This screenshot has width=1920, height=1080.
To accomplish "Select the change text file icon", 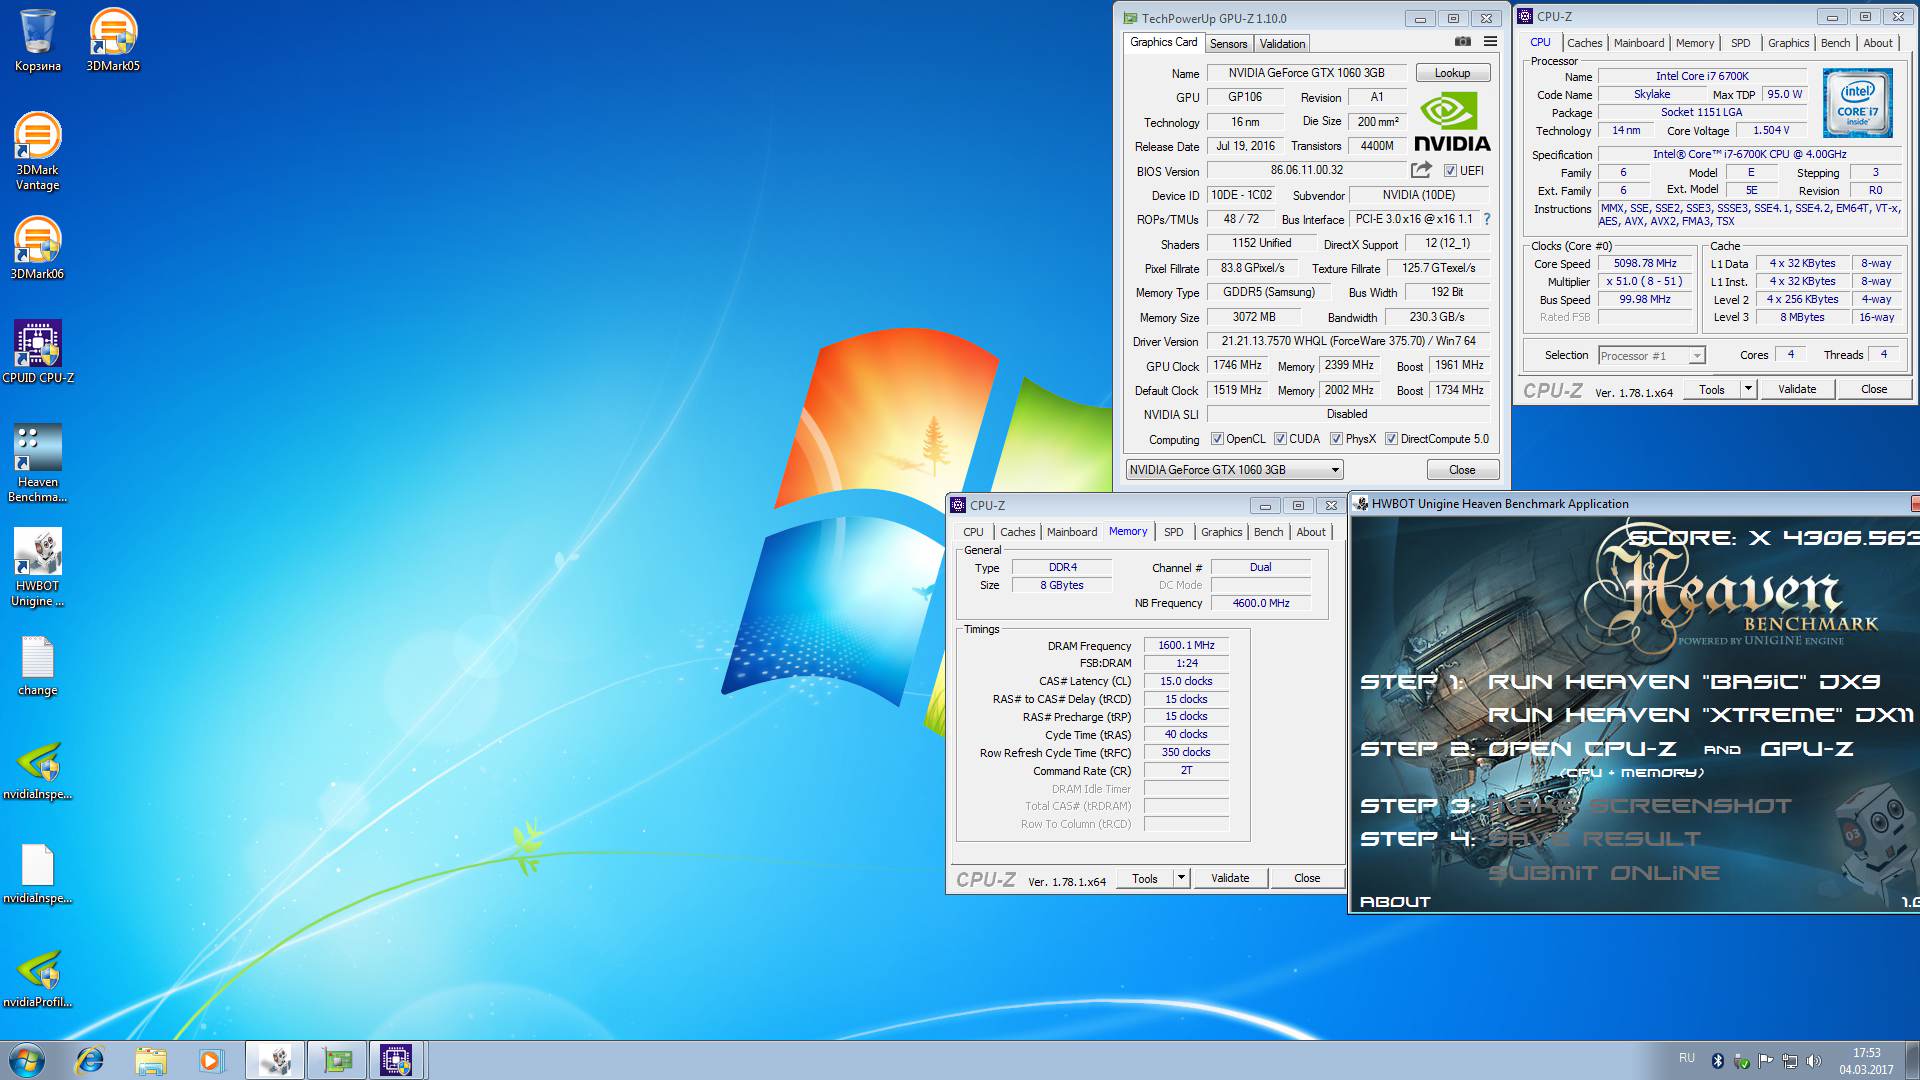I will pyautogui.click(x=38, y=666).
